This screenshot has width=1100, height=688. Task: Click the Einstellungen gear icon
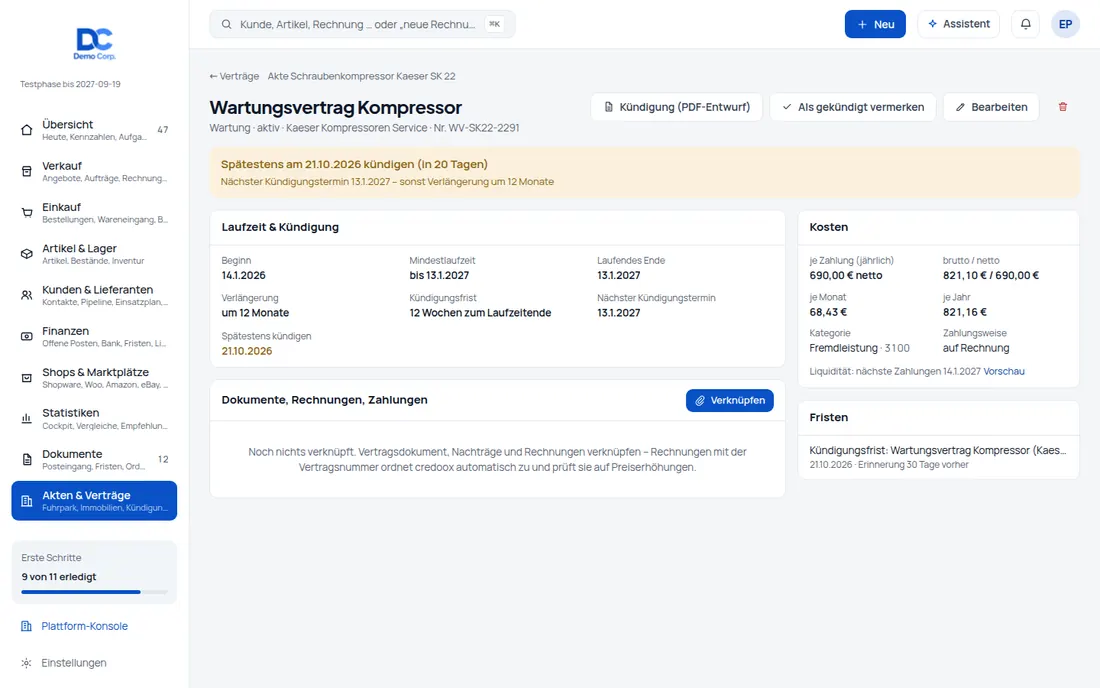point(26,663)
